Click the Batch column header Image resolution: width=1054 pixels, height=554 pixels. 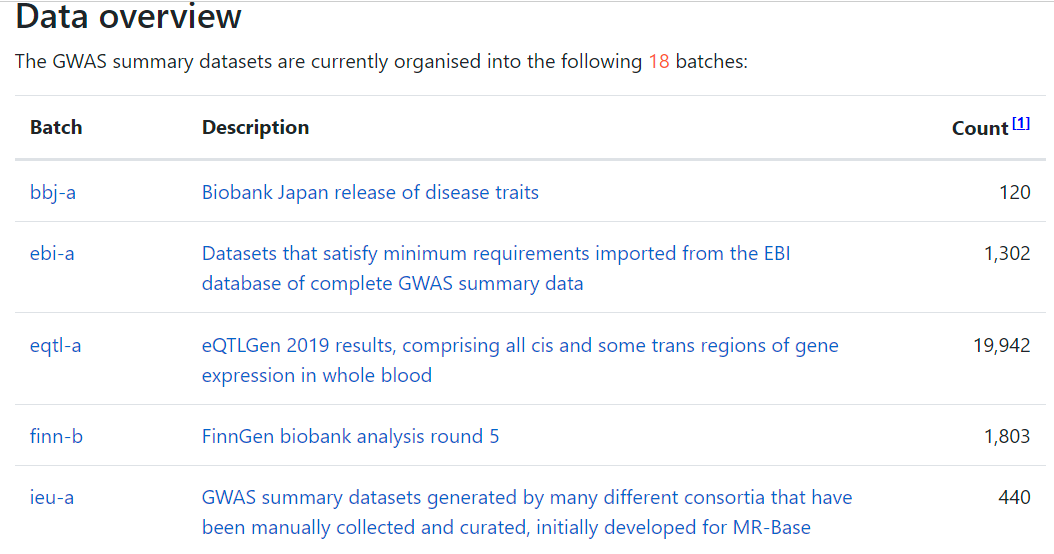click(56, 128)
